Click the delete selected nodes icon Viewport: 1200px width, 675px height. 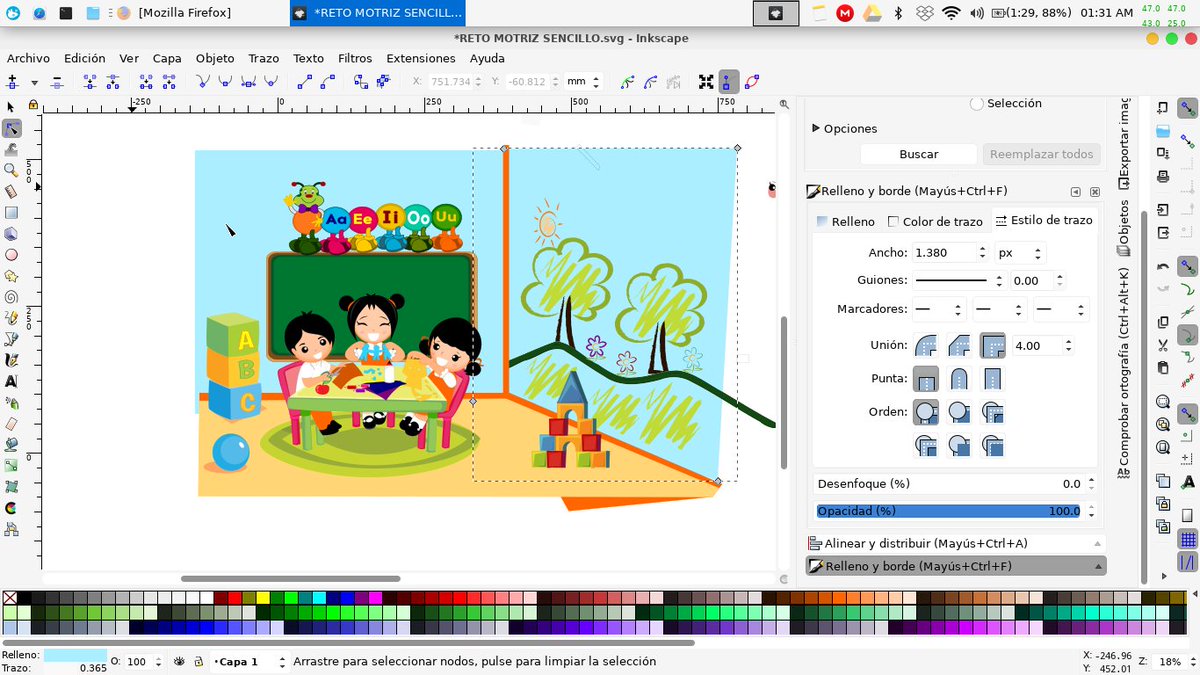pyautogui.click(x=56, y=82)
